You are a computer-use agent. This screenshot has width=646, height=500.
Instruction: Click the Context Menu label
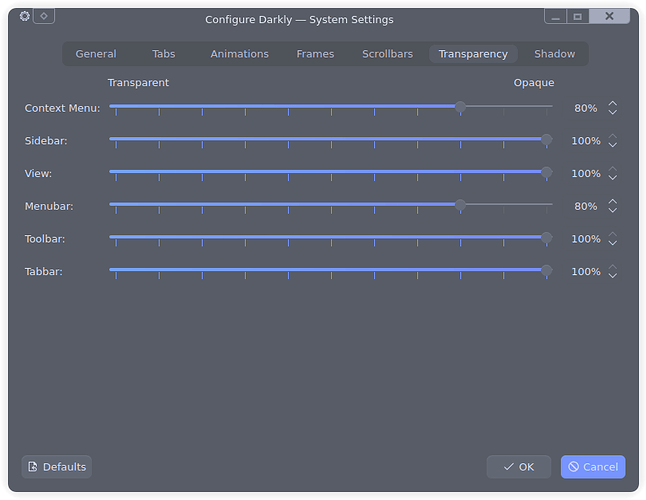pyautogui.click(x=62, y=108)
